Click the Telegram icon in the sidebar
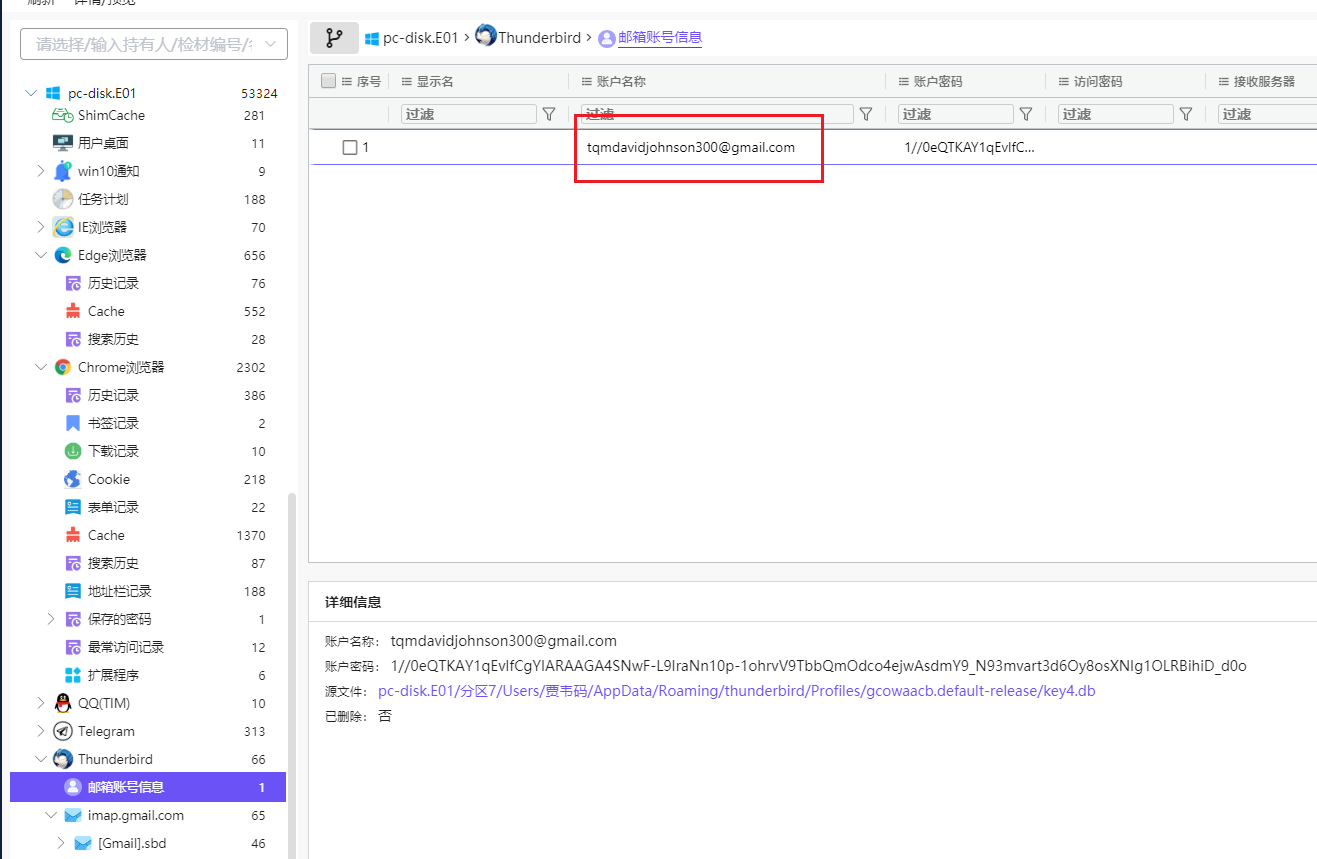This screenshot has width=1317, height=859. point(63,731)
